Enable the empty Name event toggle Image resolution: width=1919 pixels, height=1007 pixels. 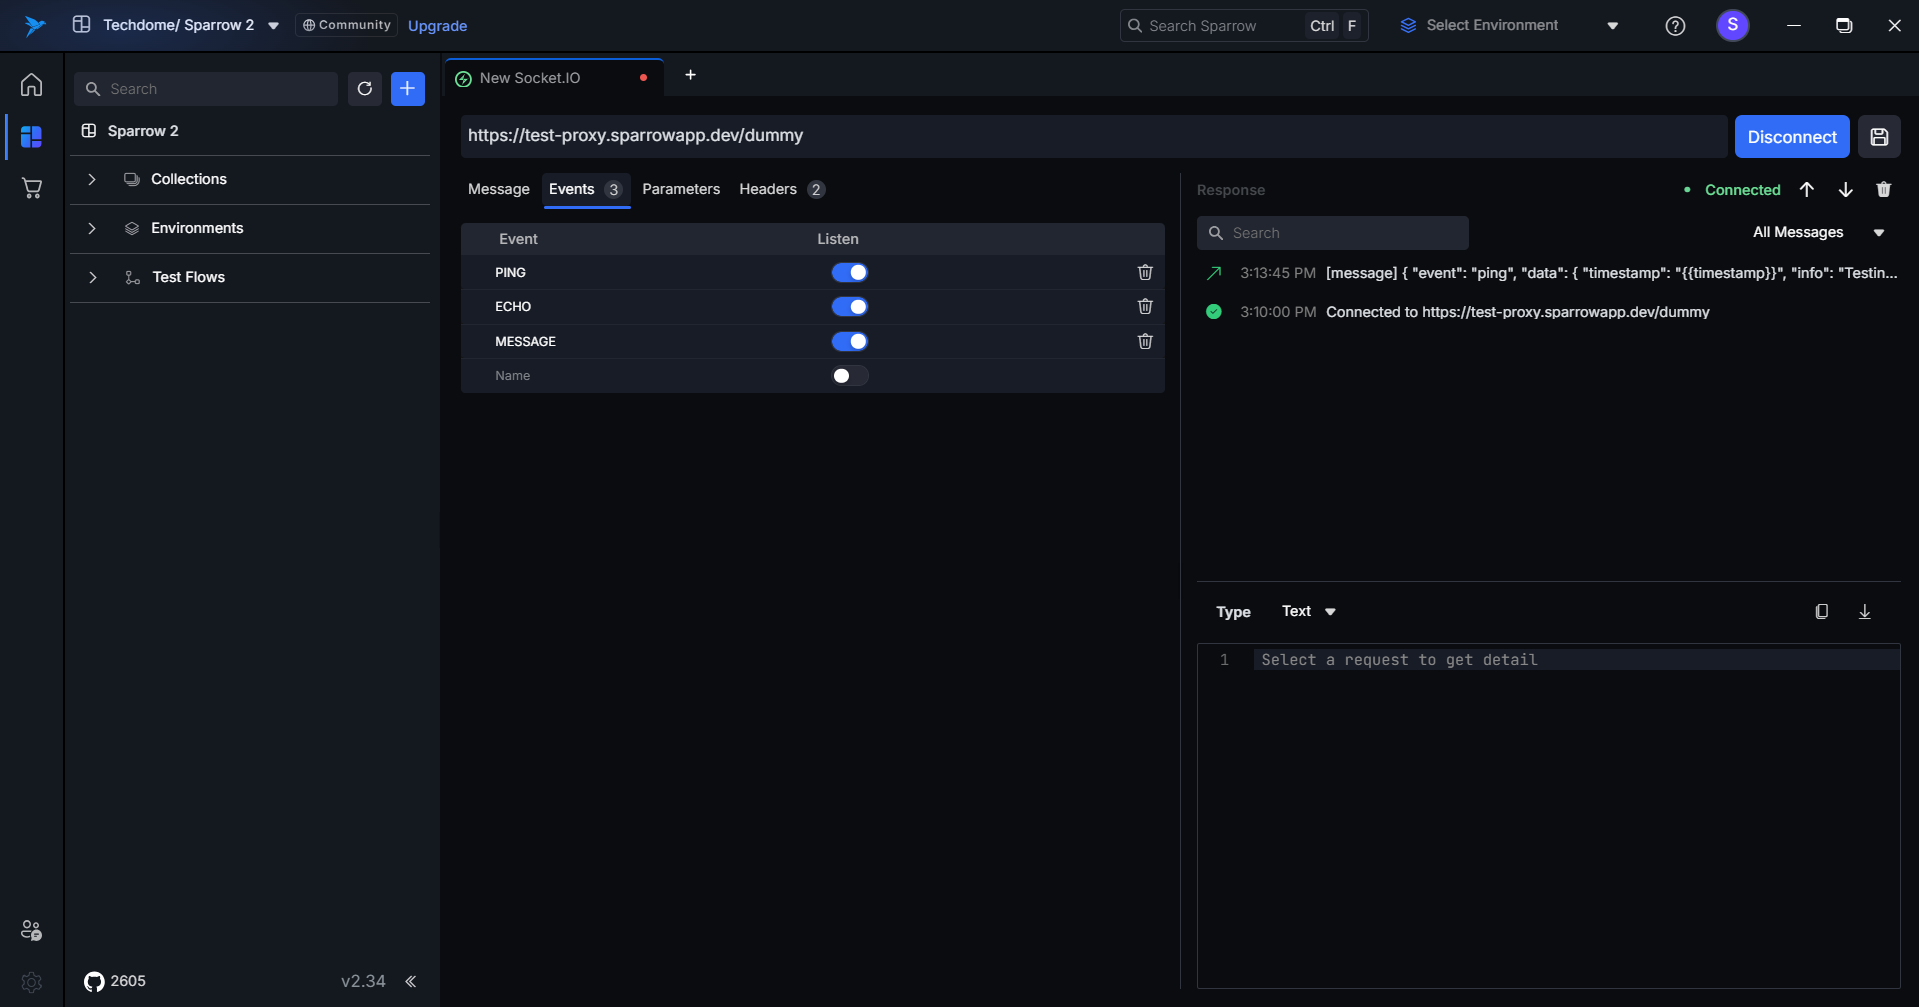849,376
